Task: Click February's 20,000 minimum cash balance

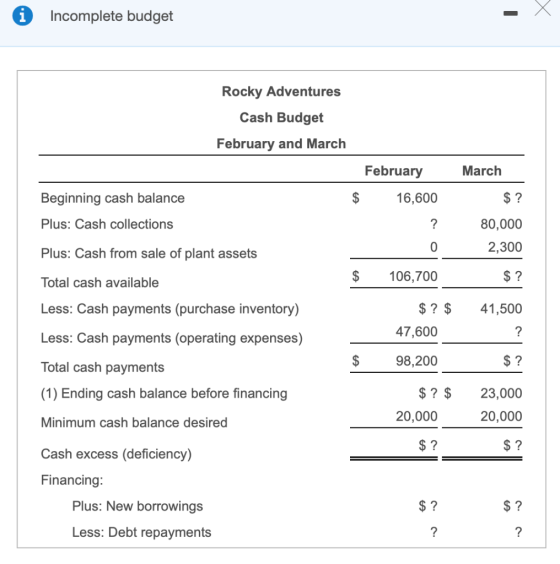Action: tap(417, 416)
